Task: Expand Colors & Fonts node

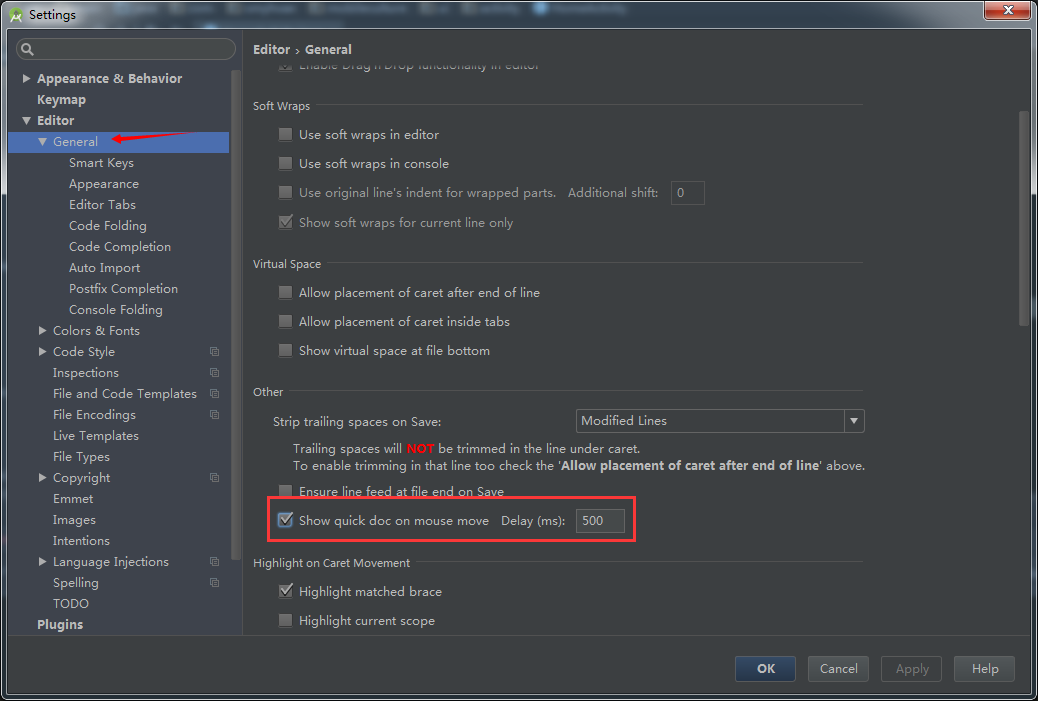Action: point(42,330)
